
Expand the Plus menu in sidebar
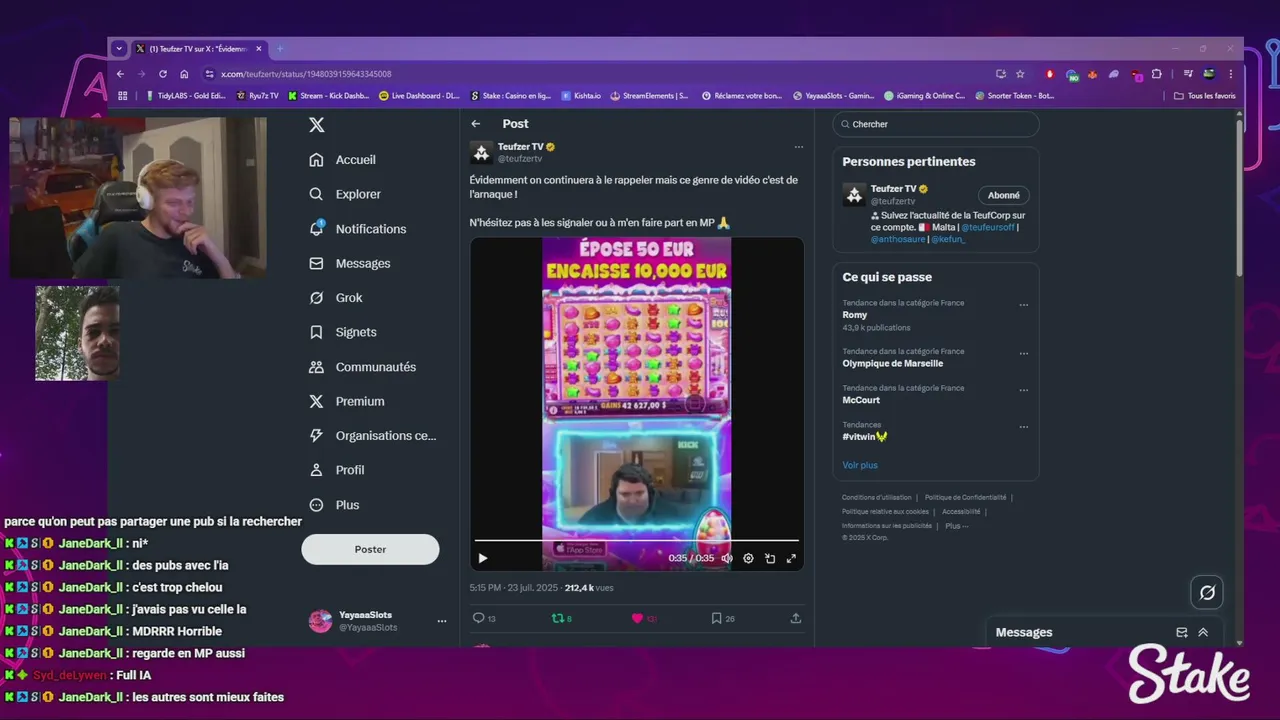334,505
